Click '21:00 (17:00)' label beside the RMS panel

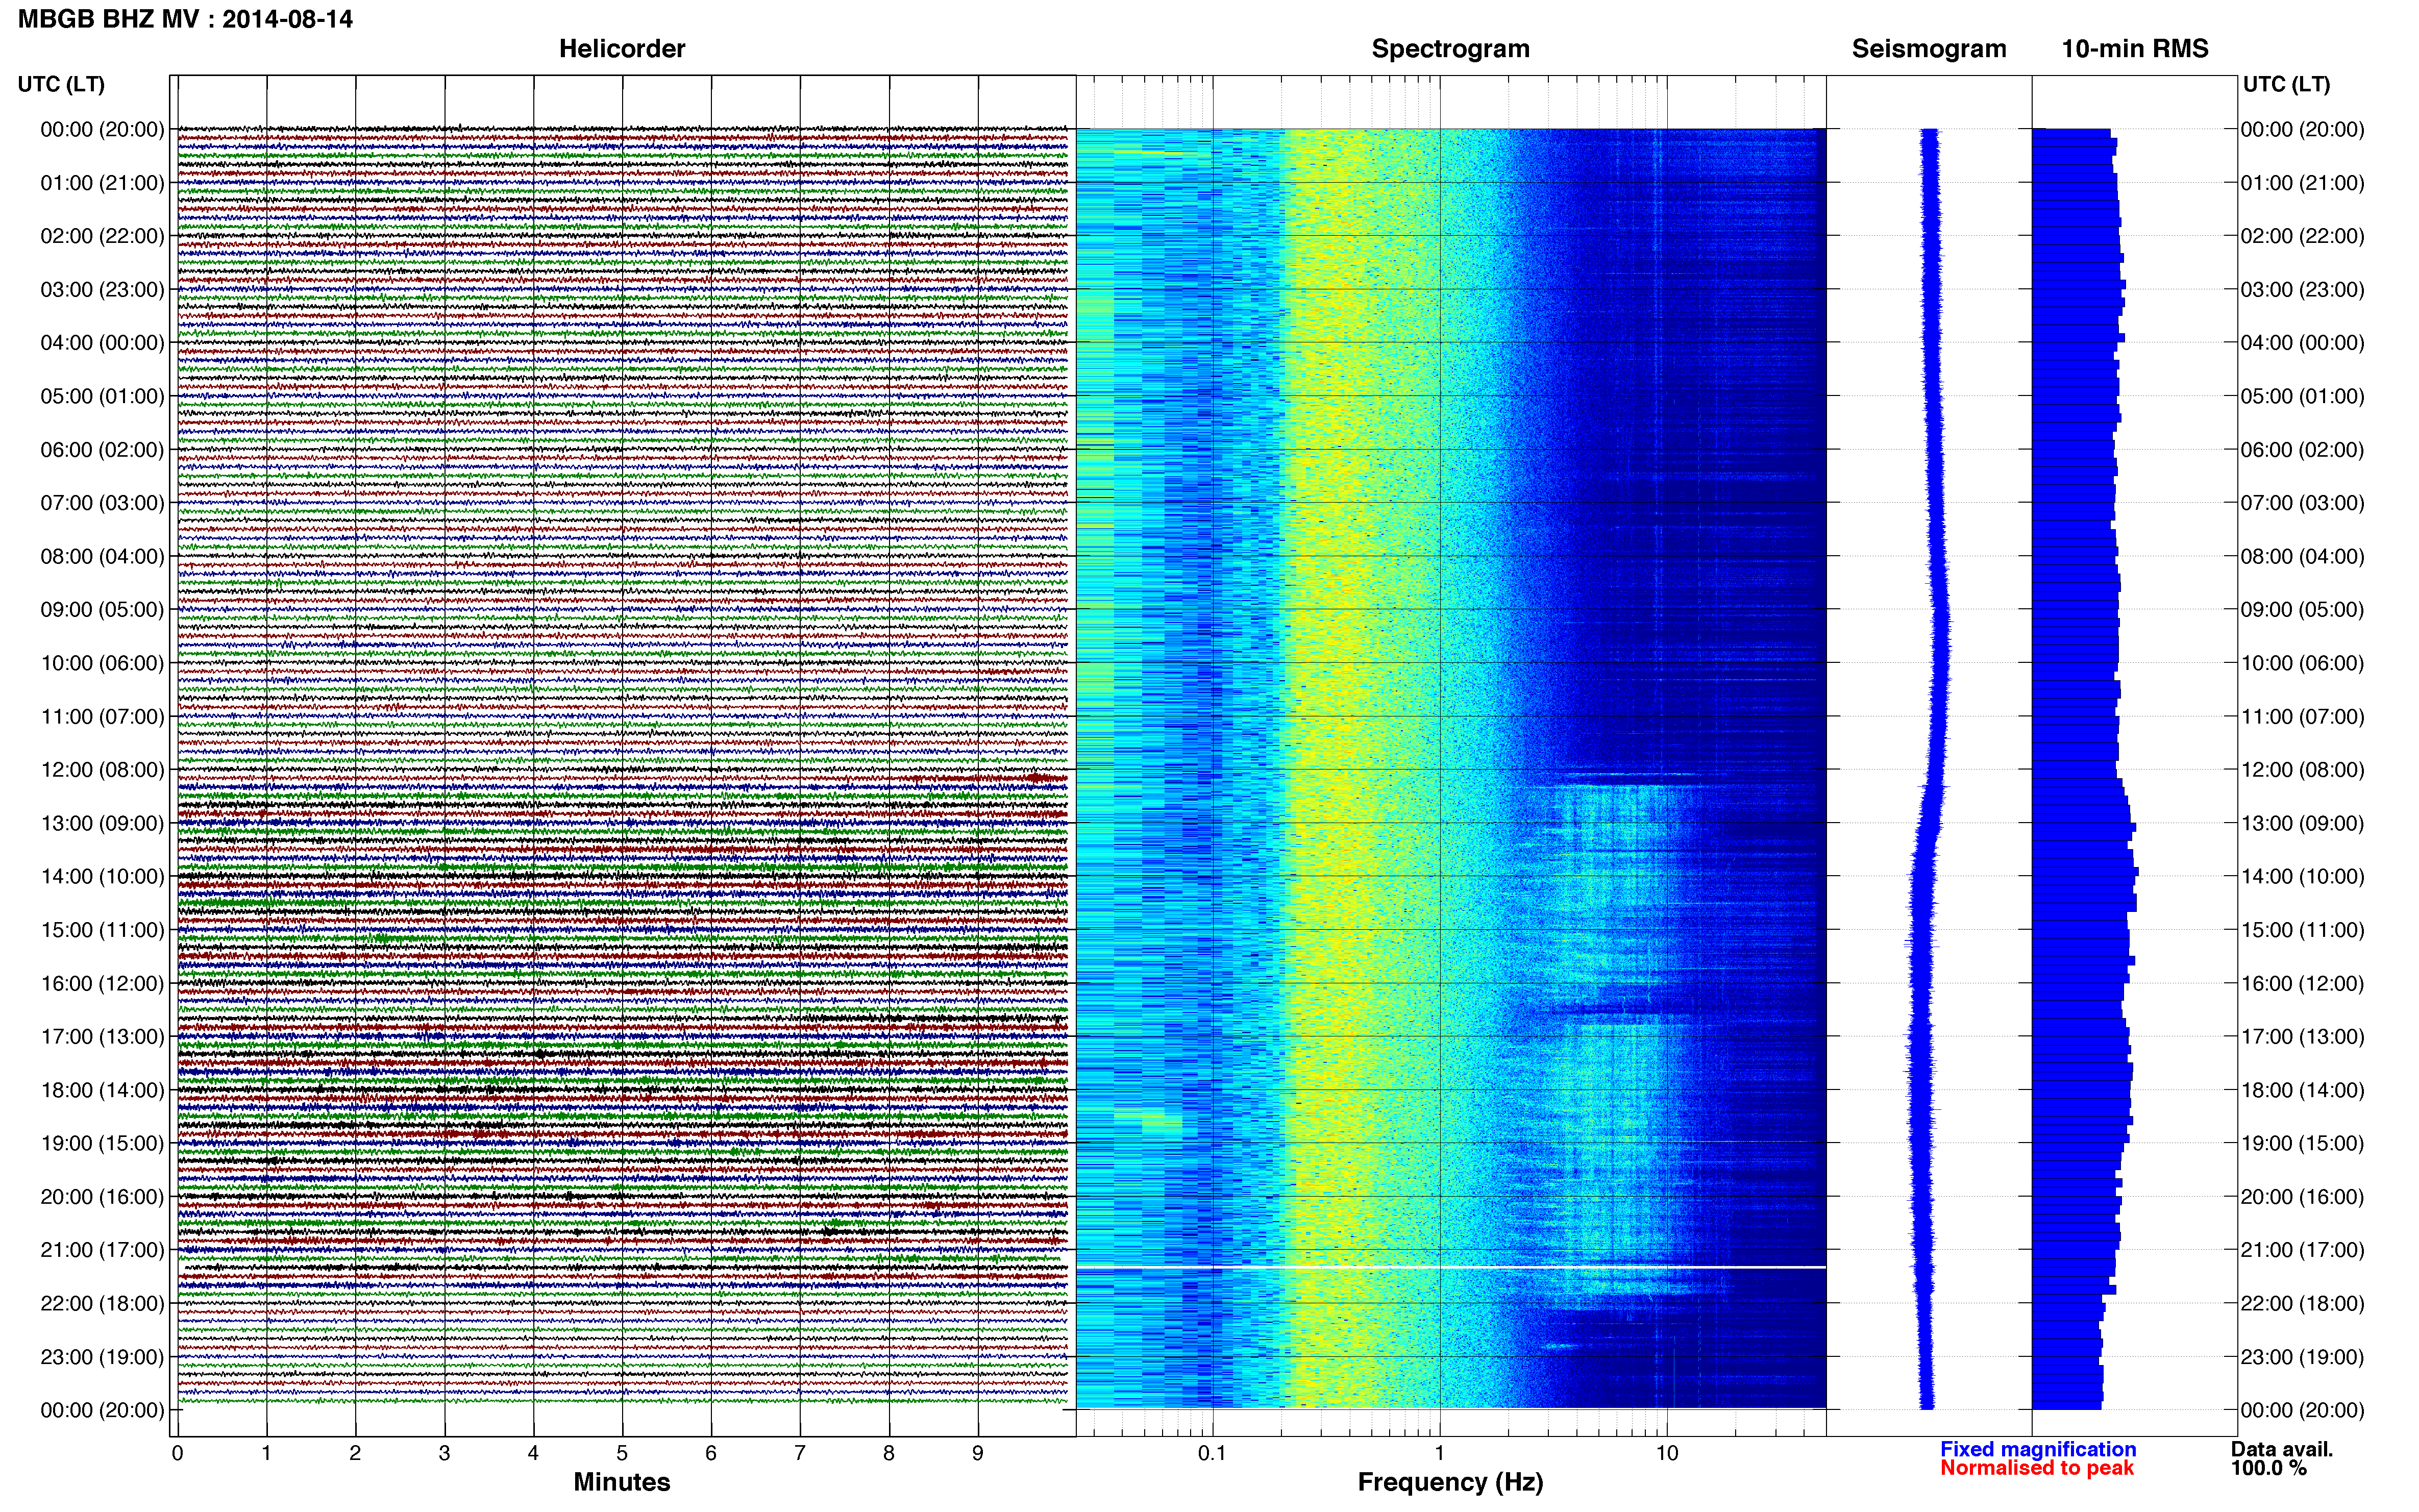point(2303,1250)
